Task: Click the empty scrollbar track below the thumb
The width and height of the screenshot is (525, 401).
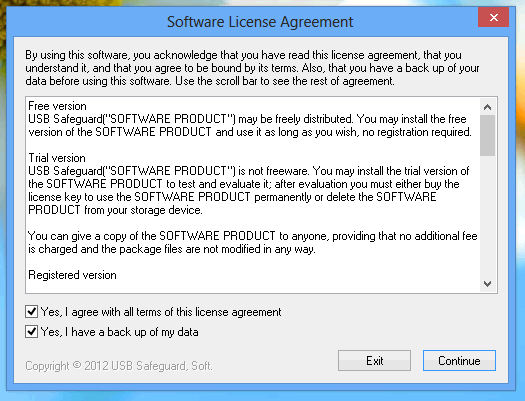Action: tap(488, 216)
